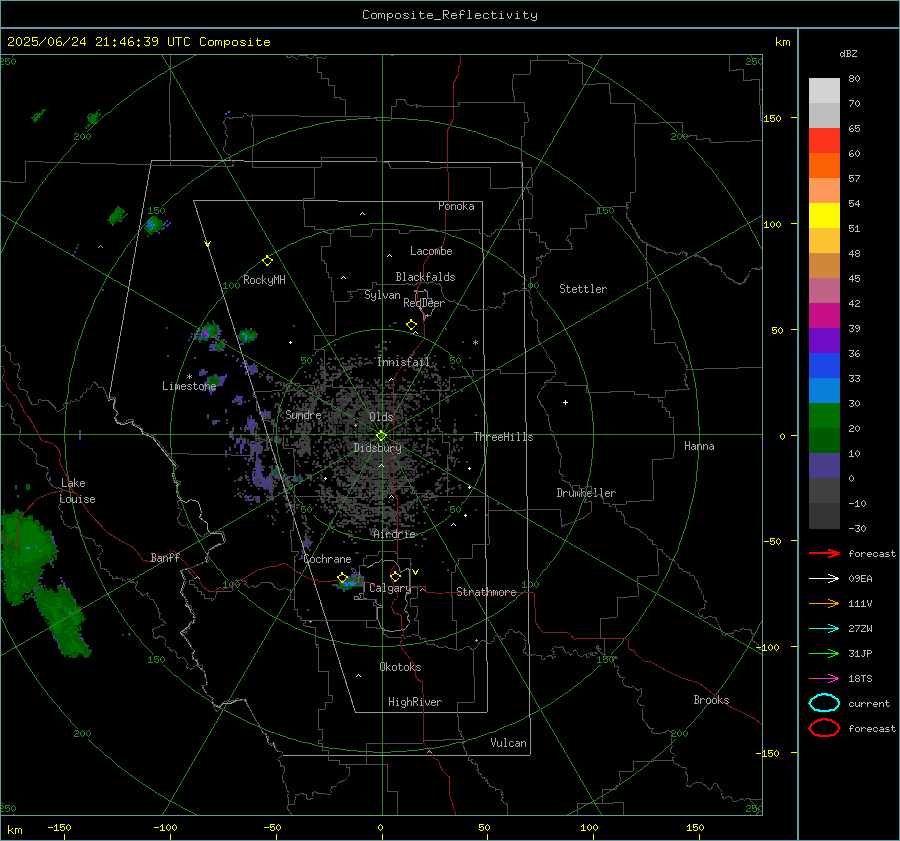Click the white plus marker west of Hanna
The height and width of the screenshot is (841, 900).
[x=565, y=402]
